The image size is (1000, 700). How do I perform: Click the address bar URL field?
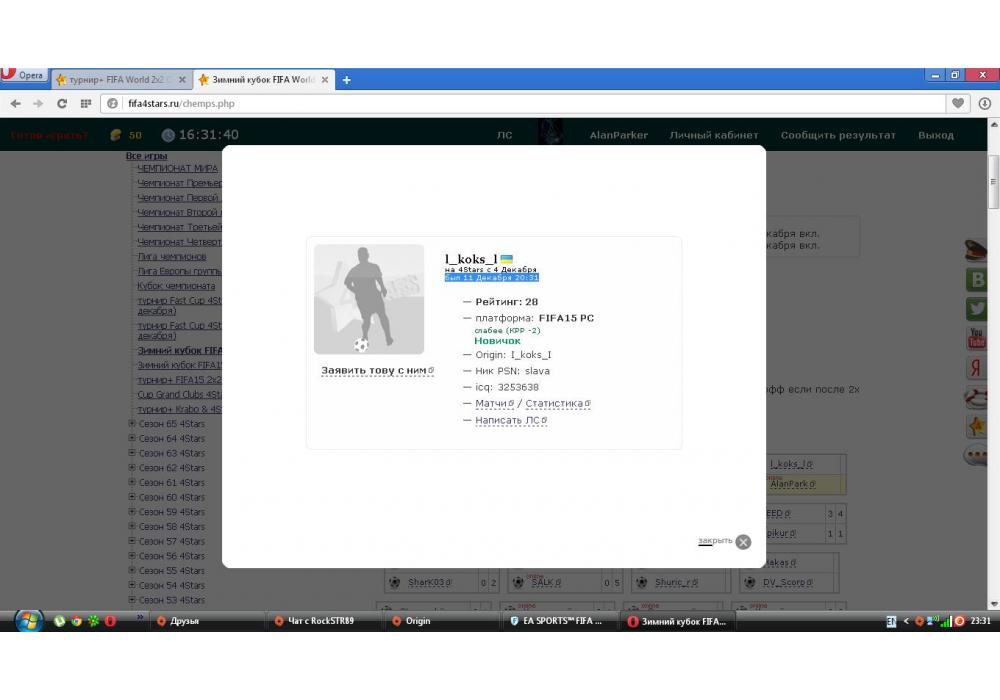click(x=500, y=103)
